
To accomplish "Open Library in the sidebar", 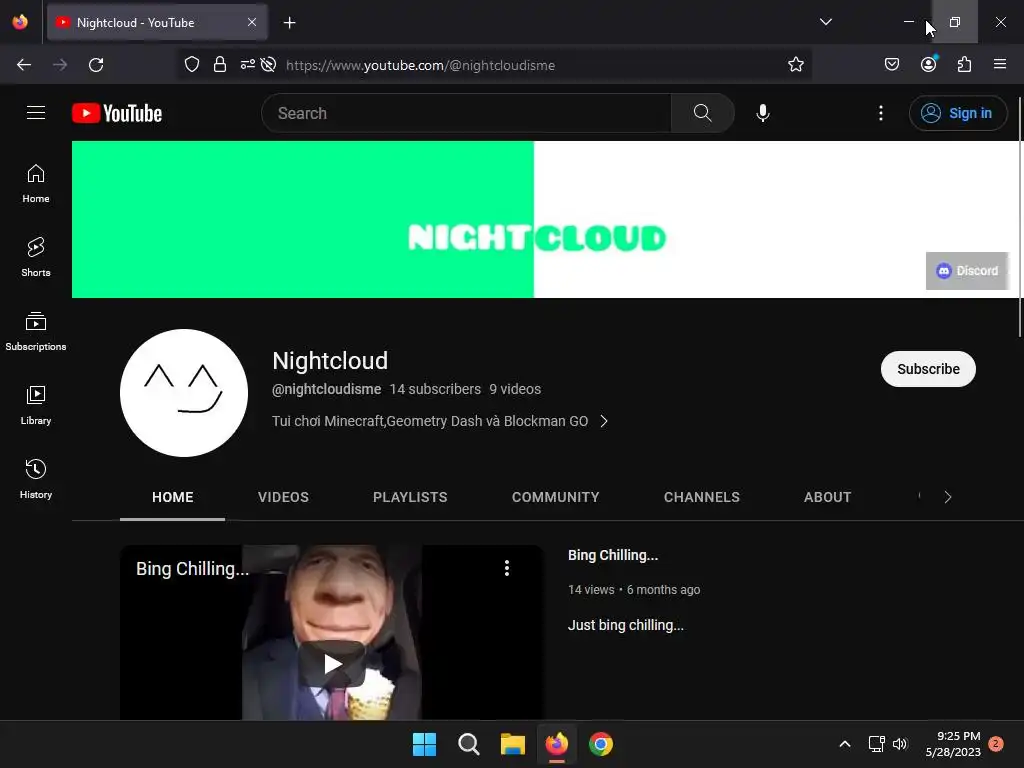I will (x=36, y=406).
